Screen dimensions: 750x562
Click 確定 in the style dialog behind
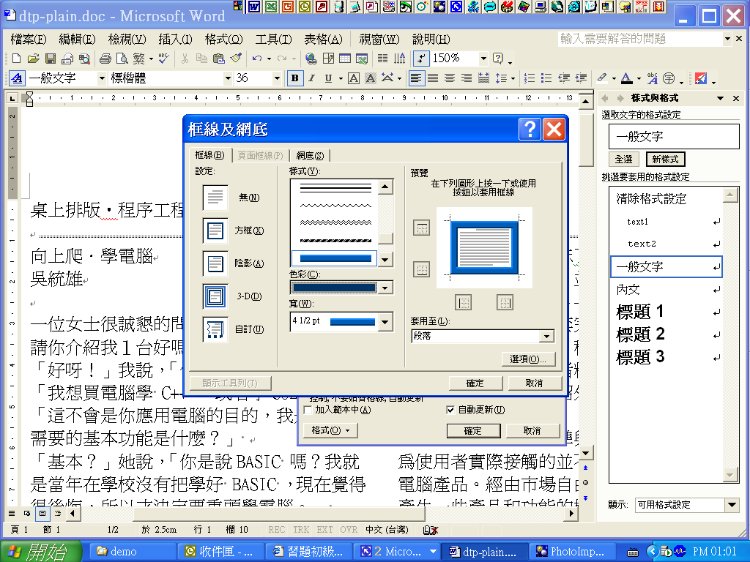473,431
